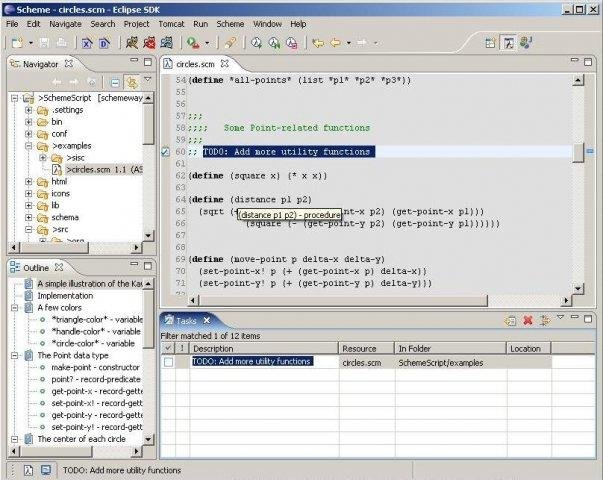Select the circles.scm editor tab
Viewport: 603px width, 480px height.
[195, 64]
